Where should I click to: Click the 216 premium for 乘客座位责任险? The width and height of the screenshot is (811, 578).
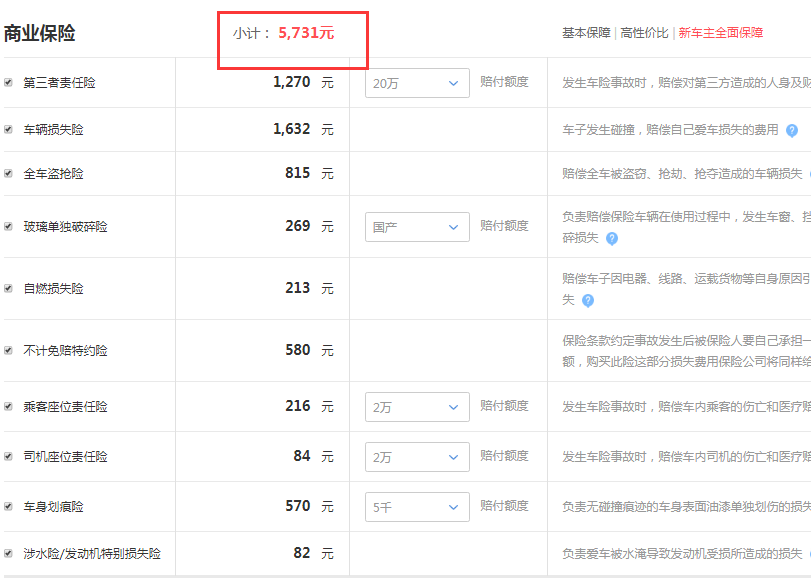297,406
